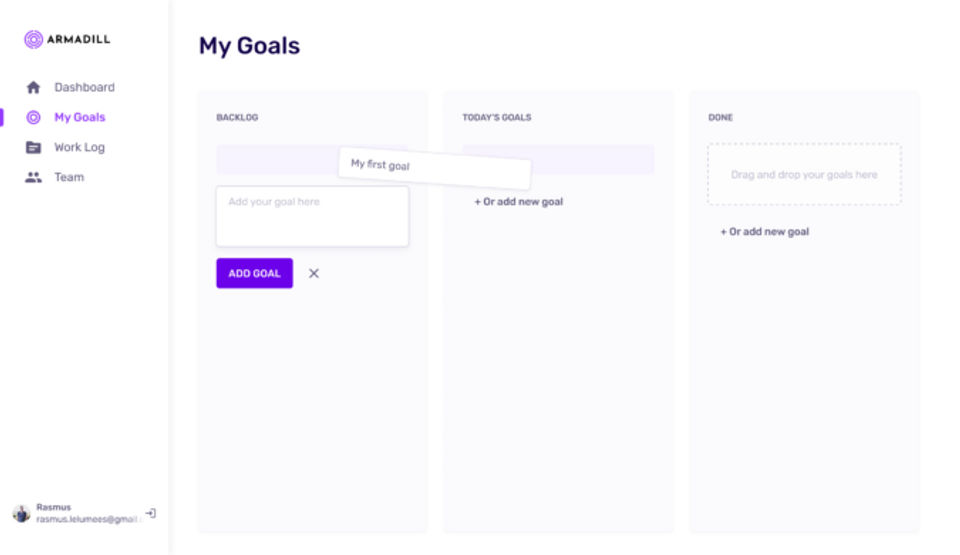
Task: Add a new goal under Today's Goals
Action: pyautogui.click(x=518, y=202)
